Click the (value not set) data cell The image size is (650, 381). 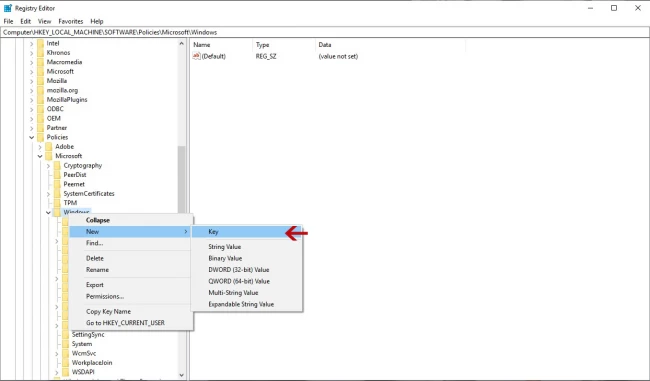(338, 56)
